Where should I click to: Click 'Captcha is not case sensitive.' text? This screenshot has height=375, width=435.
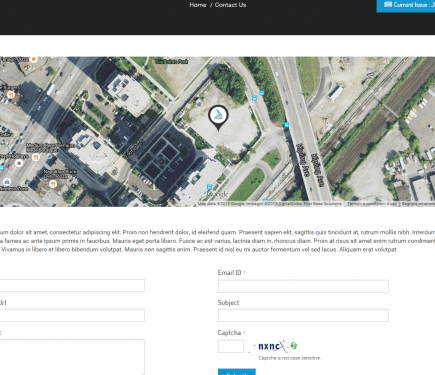pos(290,358)
